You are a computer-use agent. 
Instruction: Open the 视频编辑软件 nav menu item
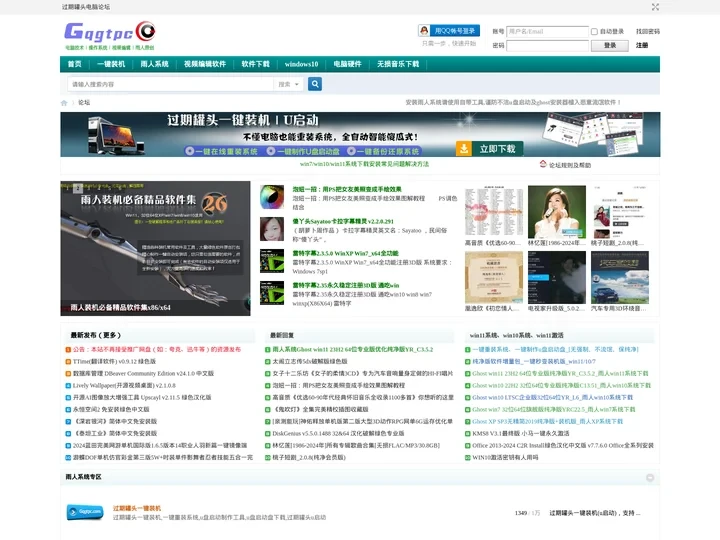coord(205,64)
